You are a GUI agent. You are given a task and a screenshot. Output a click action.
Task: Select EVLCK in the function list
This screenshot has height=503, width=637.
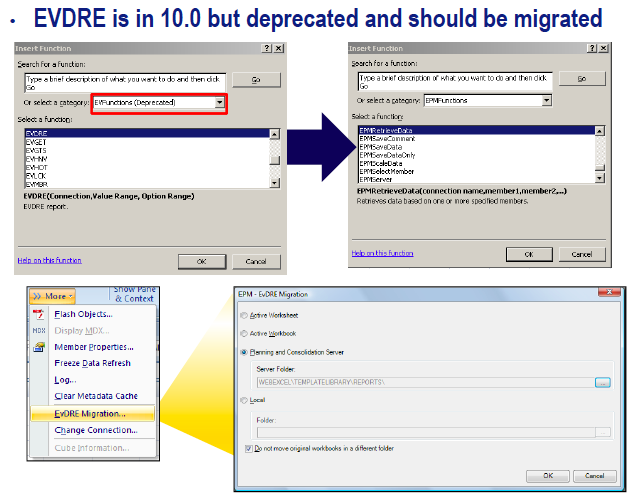coord(147,176)
